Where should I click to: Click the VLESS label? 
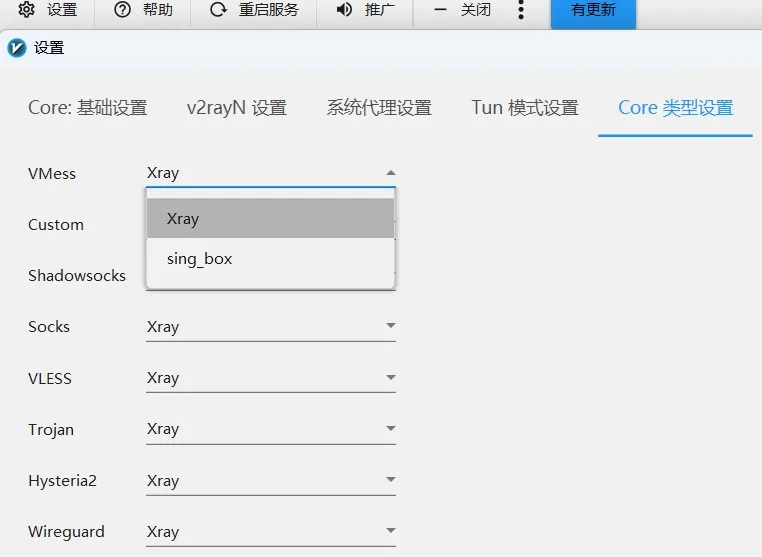click(50, 378)
